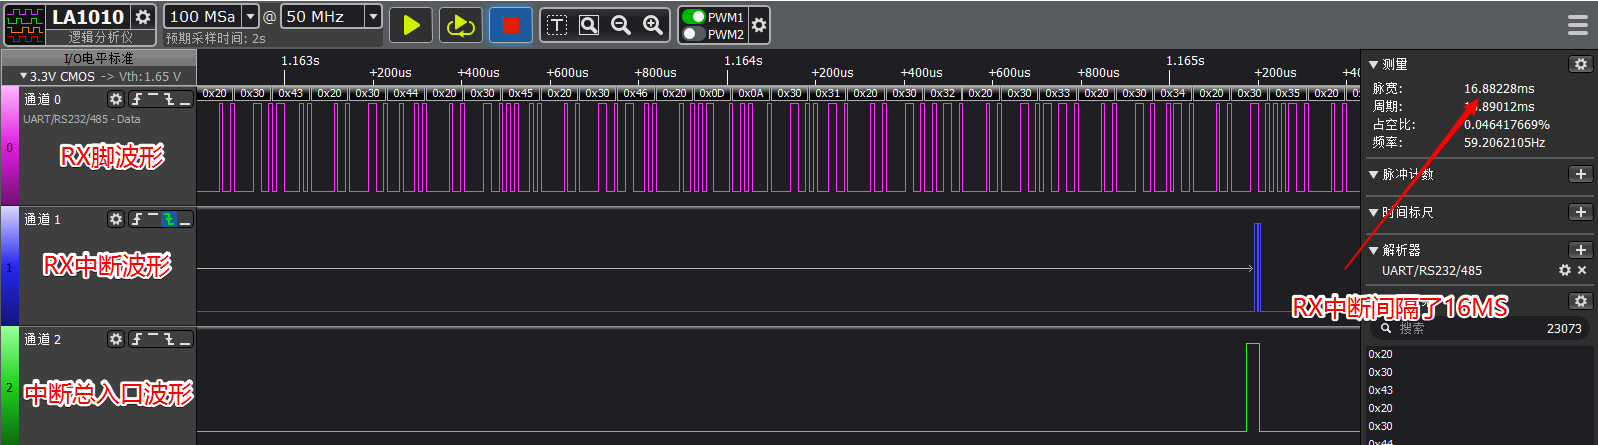
Task: Click the loop capture icon
Action: (460, 26)
